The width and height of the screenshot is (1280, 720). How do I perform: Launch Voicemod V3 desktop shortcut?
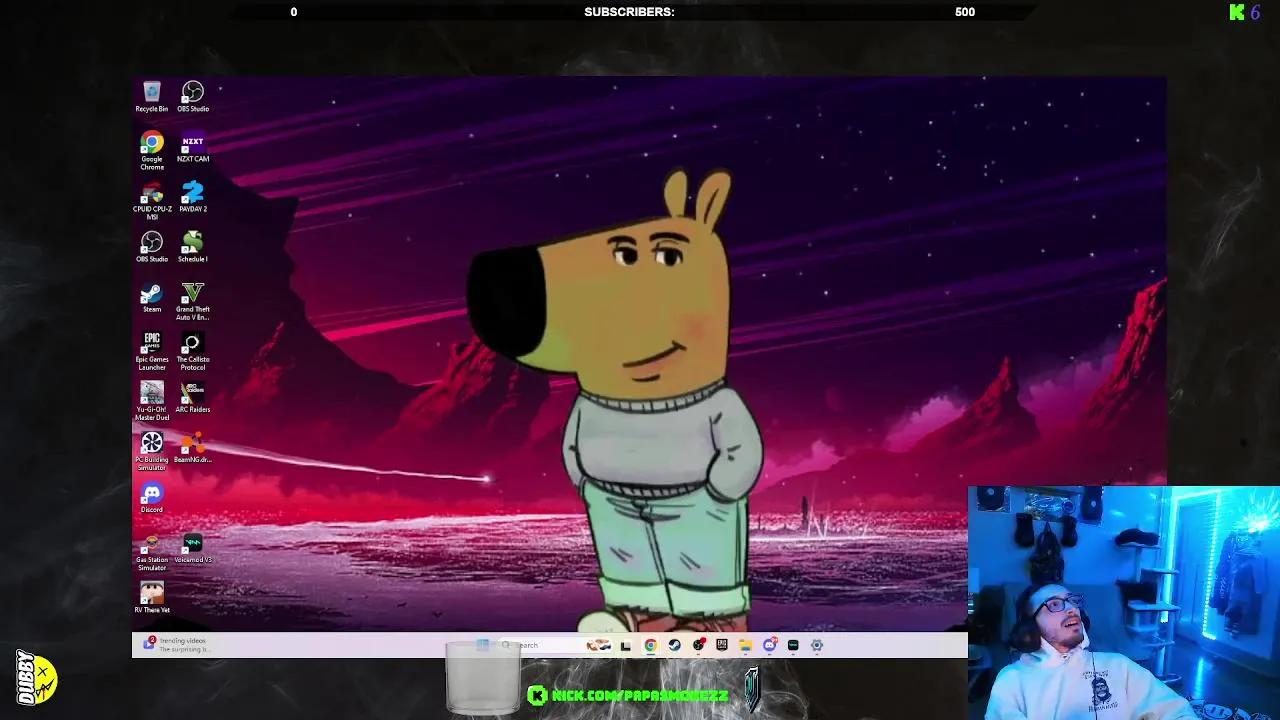193,548
